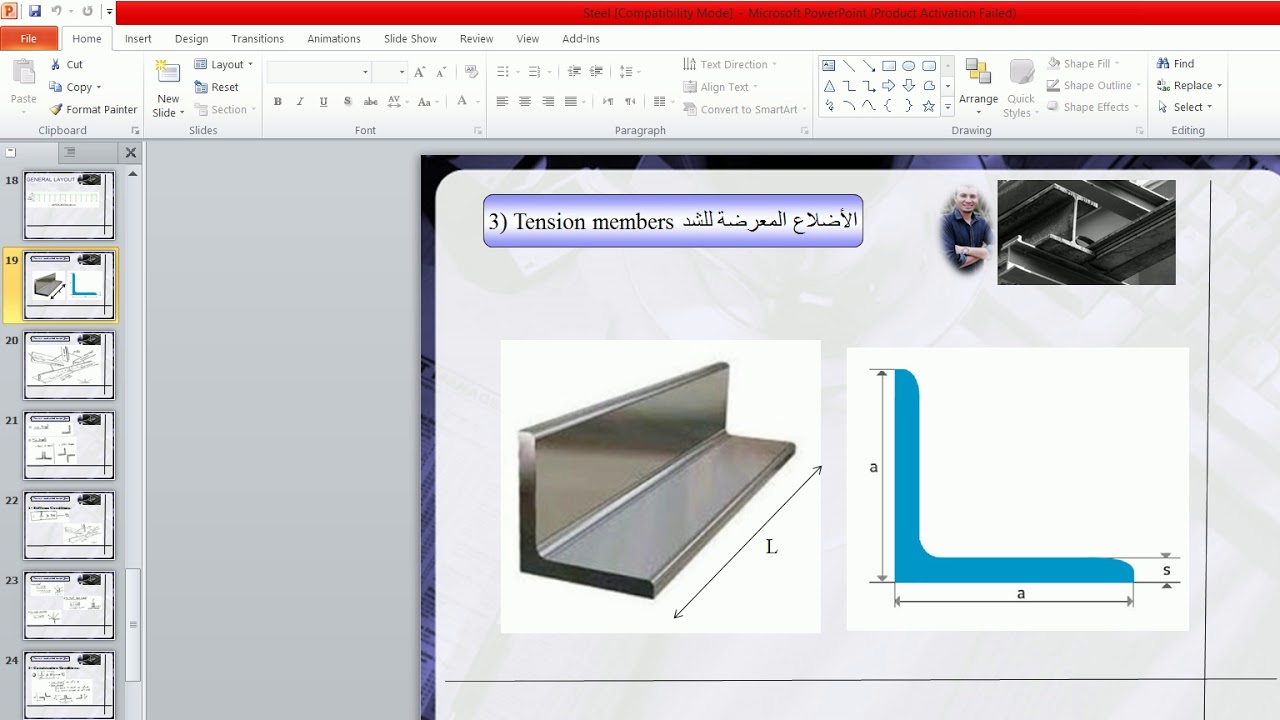Open the Replace dropdown
The height and width of the screenshot is (720, 1280).
[x=1189, y=85]
